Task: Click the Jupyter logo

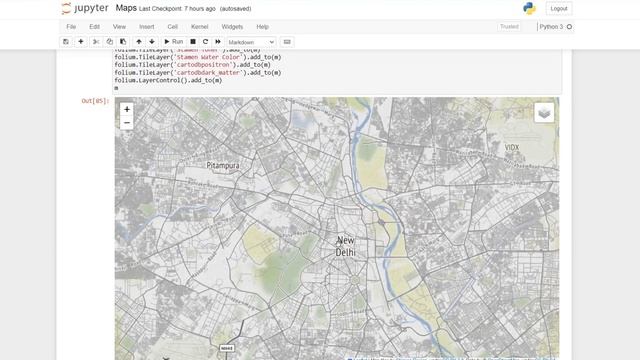Action: pyautogui.click(x=85, y=8)
